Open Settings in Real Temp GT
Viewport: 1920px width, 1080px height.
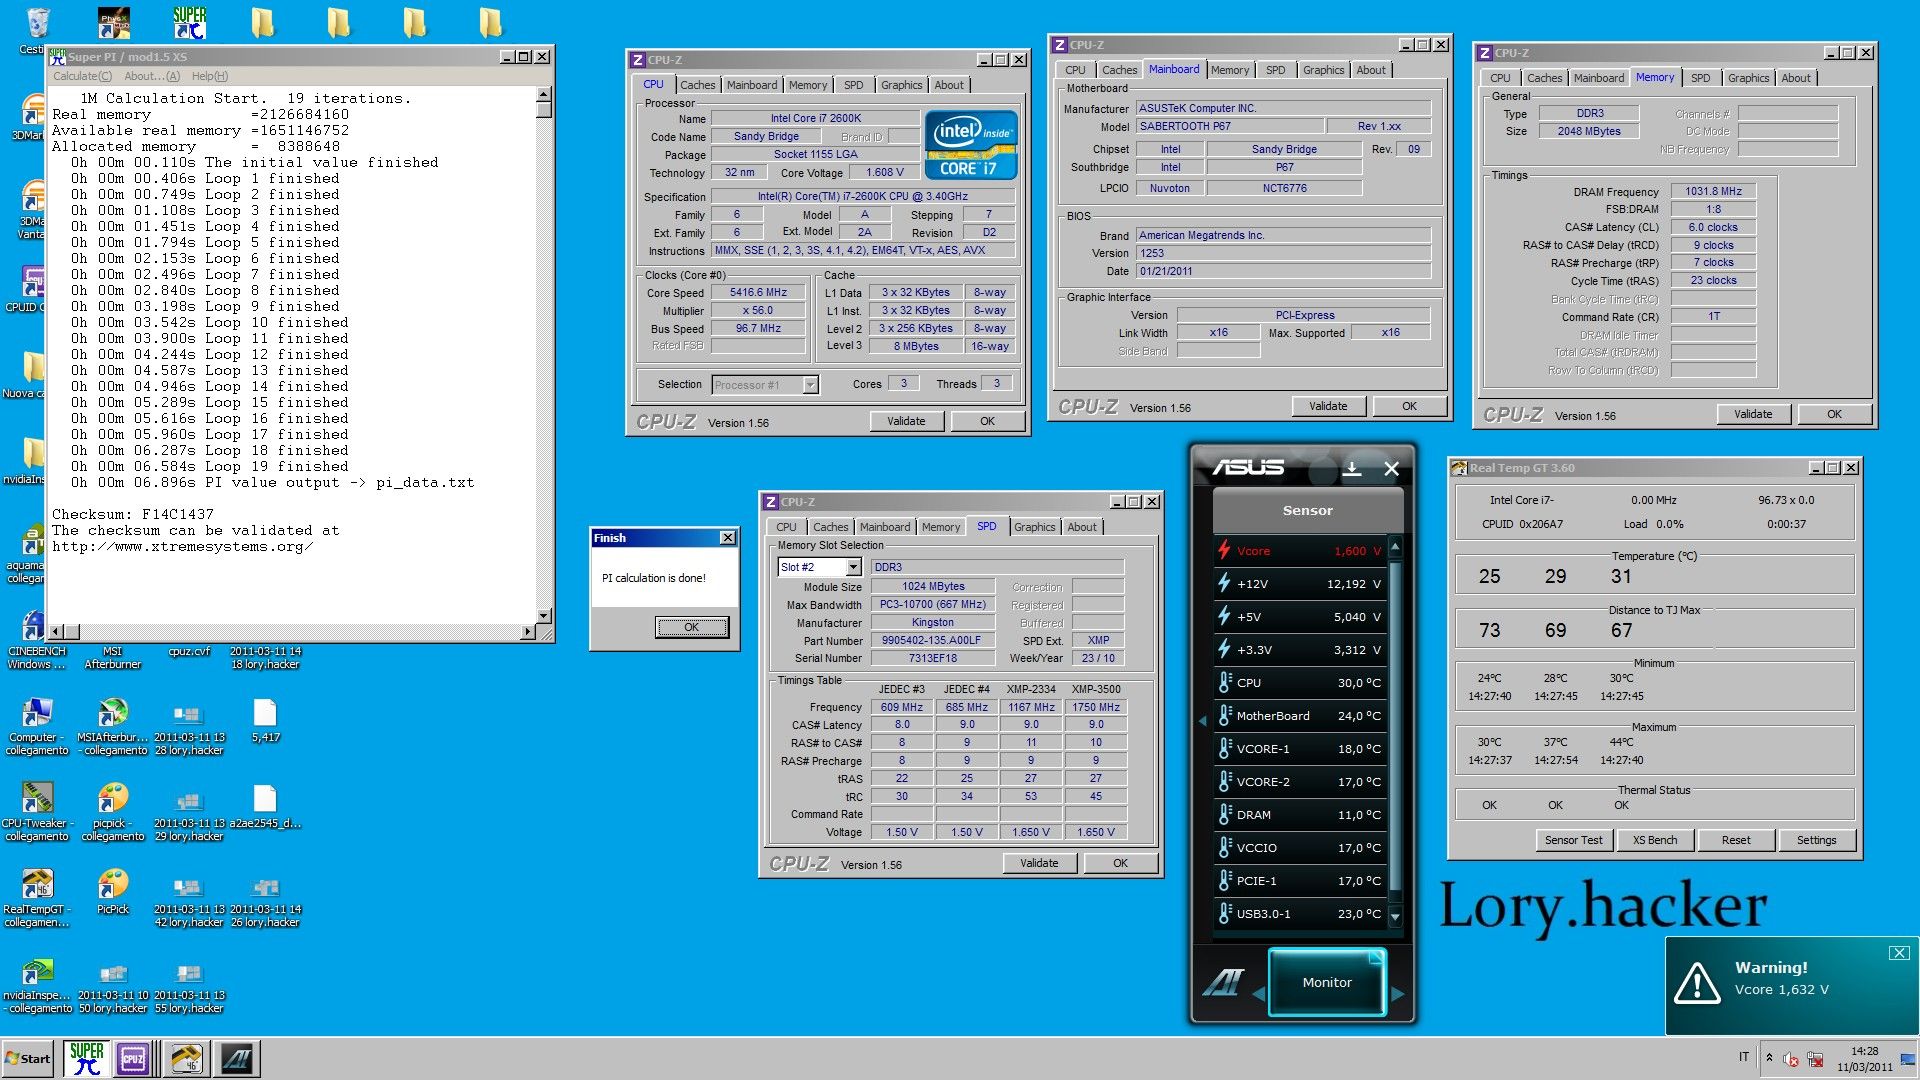[x=1816, y=840]
